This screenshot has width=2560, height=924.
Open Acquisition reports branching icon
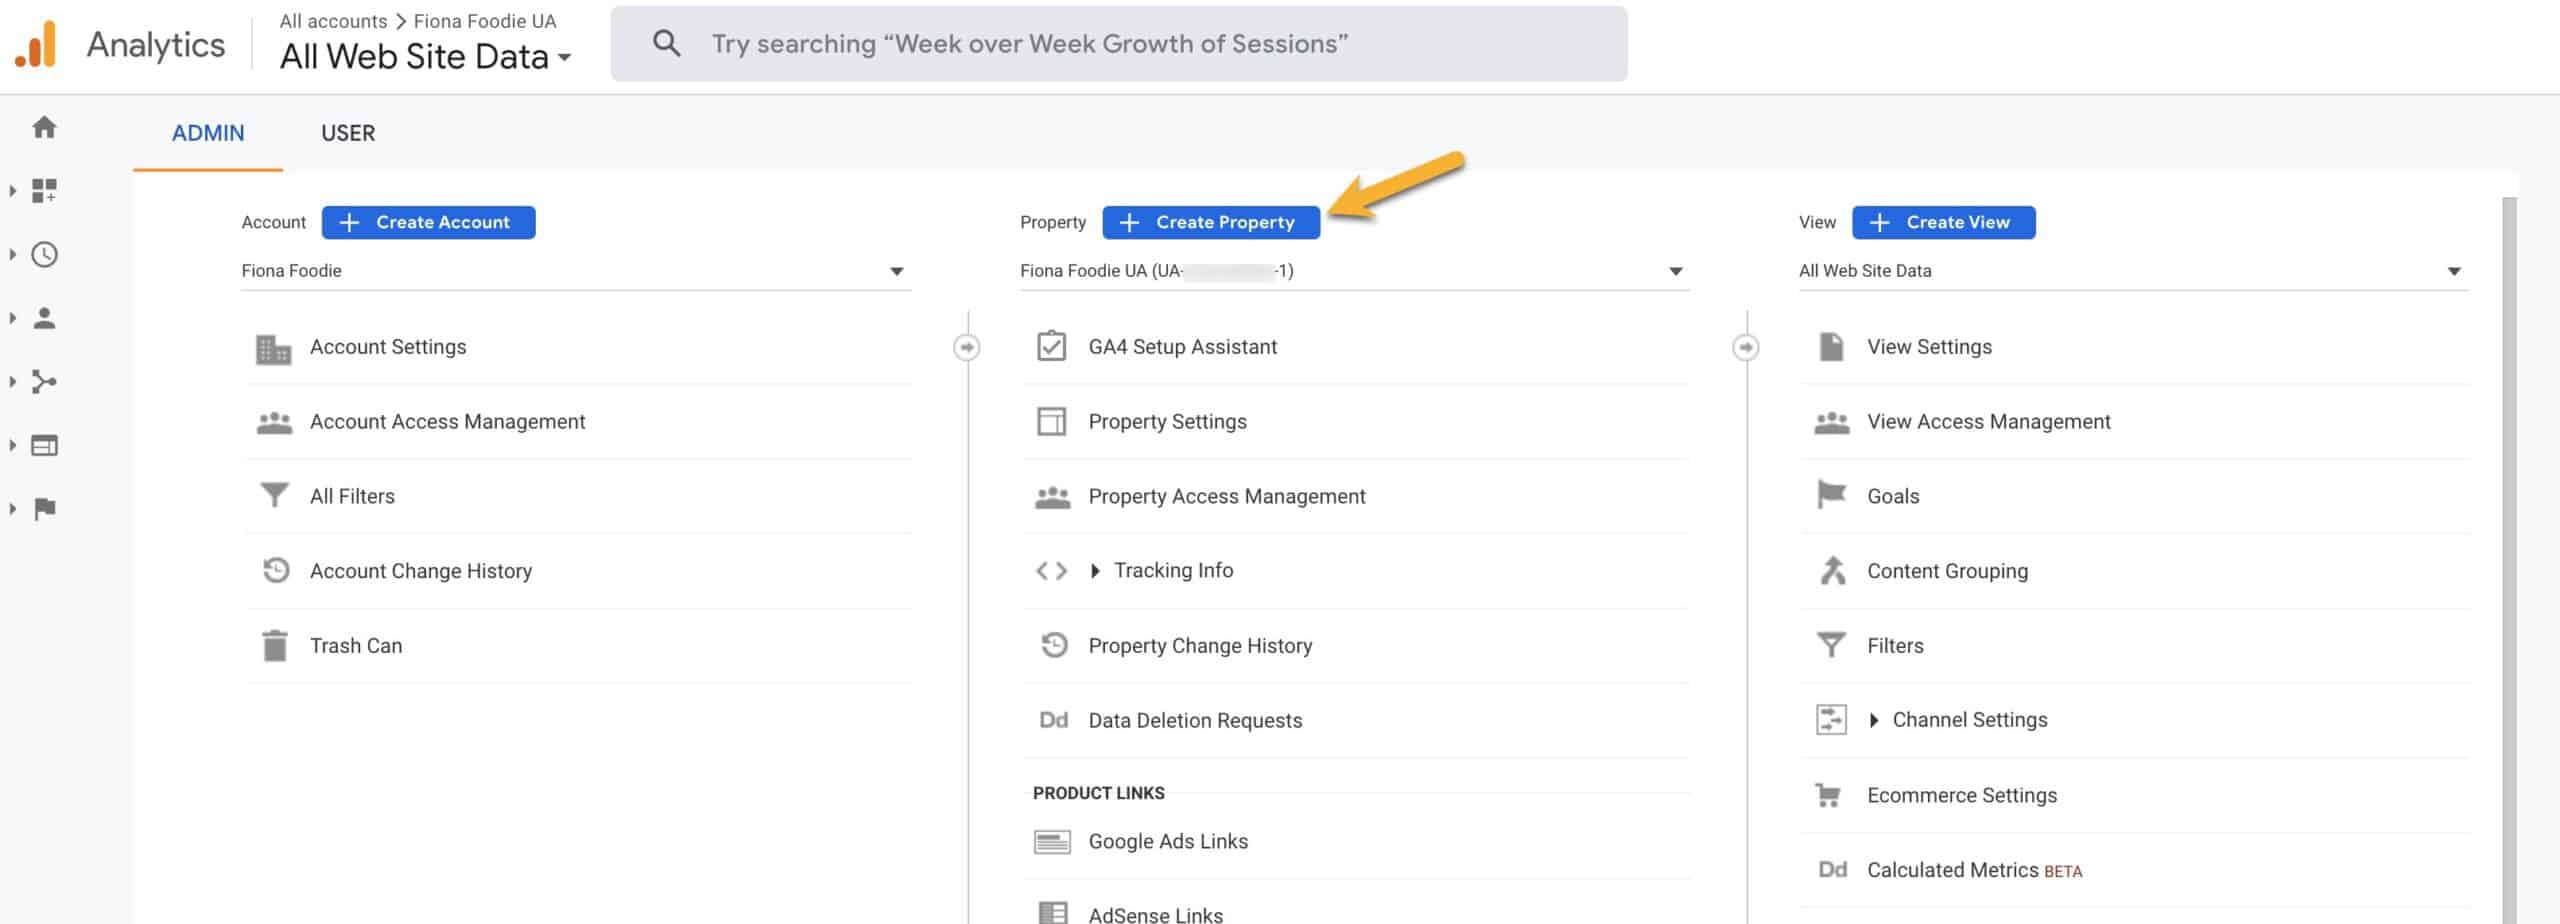(x=44, y=381)
